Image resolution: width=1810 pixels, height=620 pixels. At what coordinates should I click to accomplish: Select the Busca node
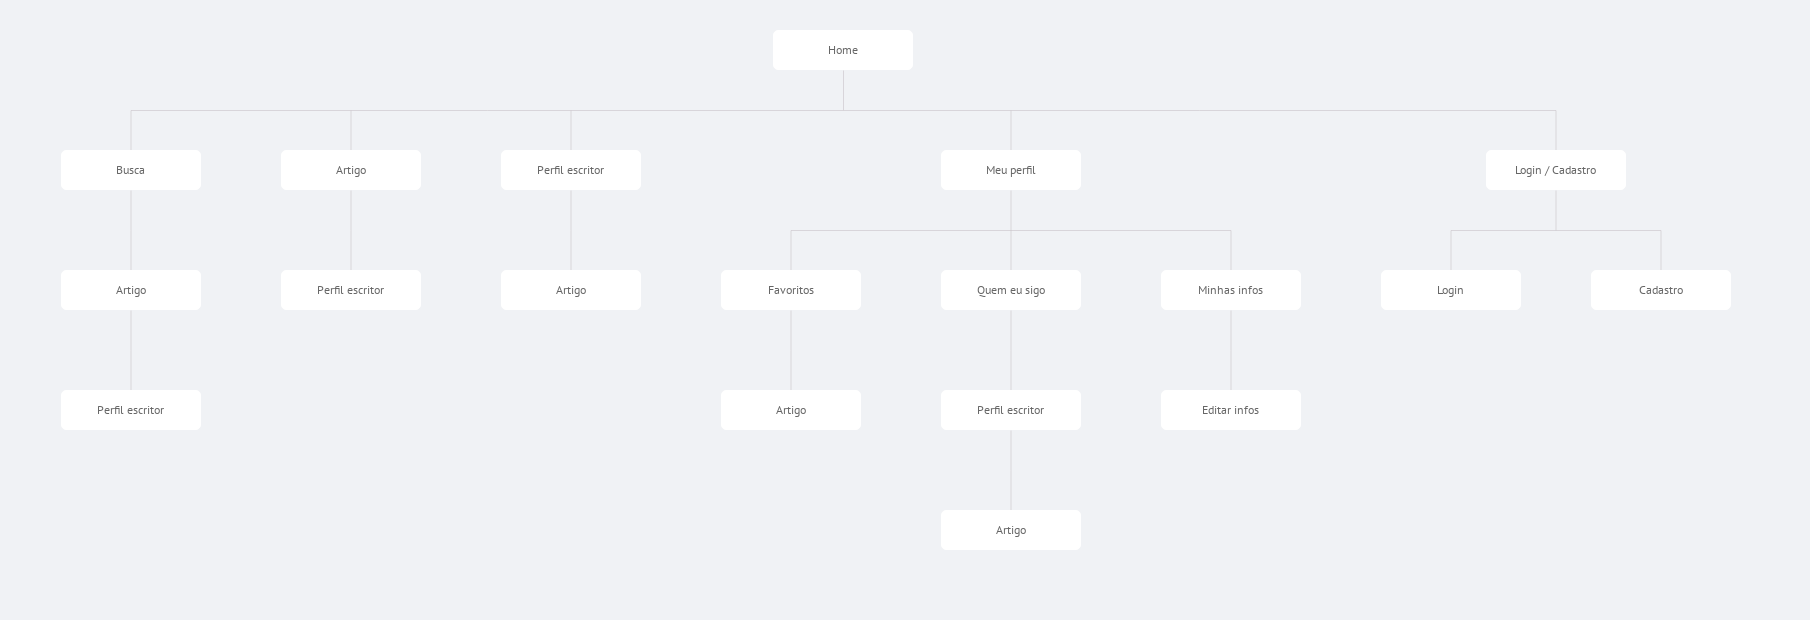[131, 170]
